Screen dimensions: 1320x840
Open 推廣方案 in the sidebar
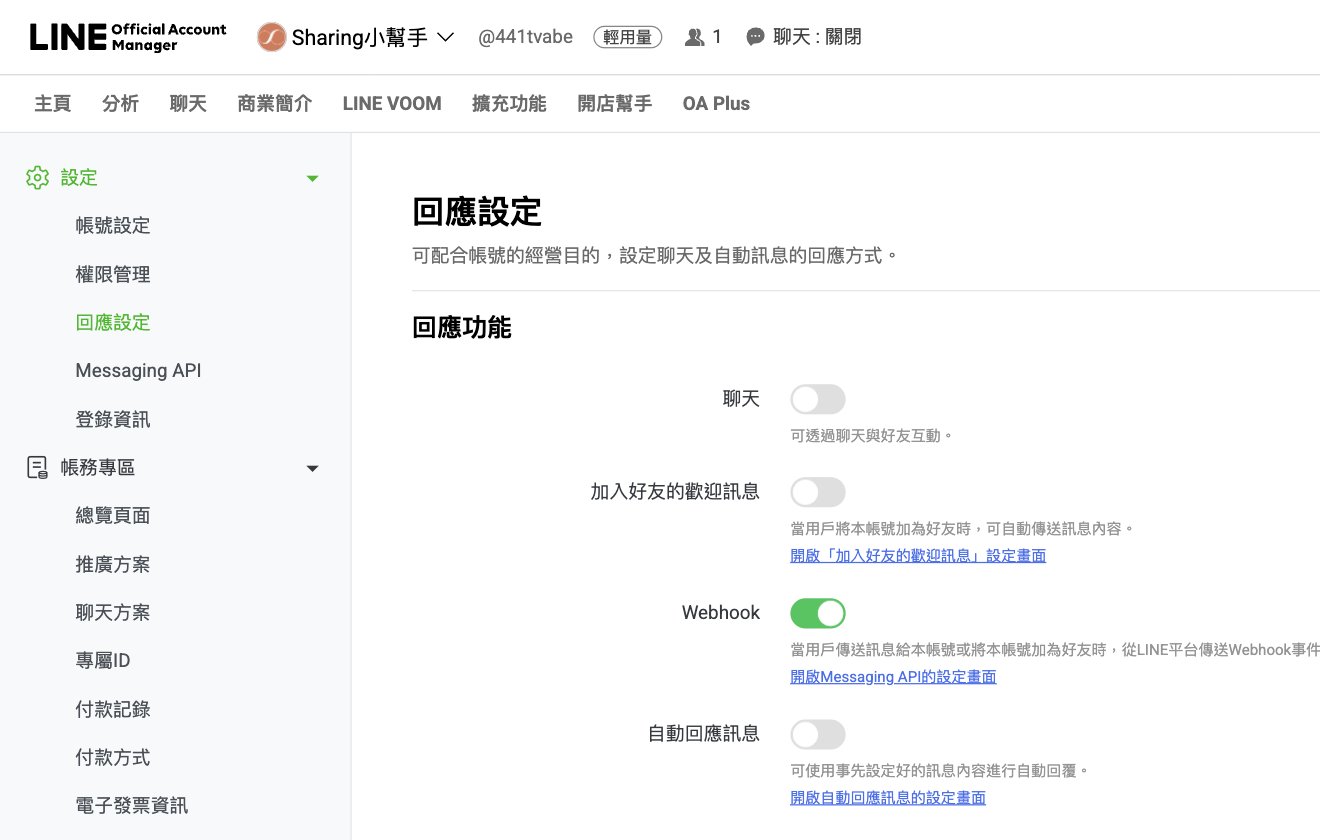tap(113, 564)
